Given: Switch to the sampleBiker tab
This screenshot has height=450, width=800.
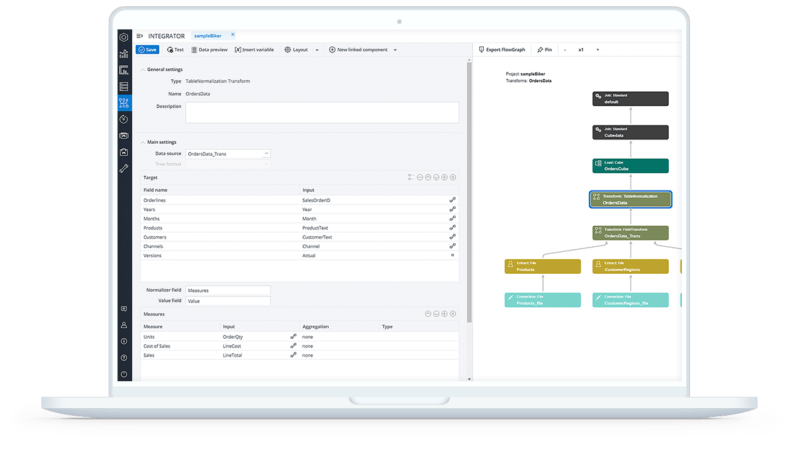Looking at the screenshot, I should [x=210, y=35].
